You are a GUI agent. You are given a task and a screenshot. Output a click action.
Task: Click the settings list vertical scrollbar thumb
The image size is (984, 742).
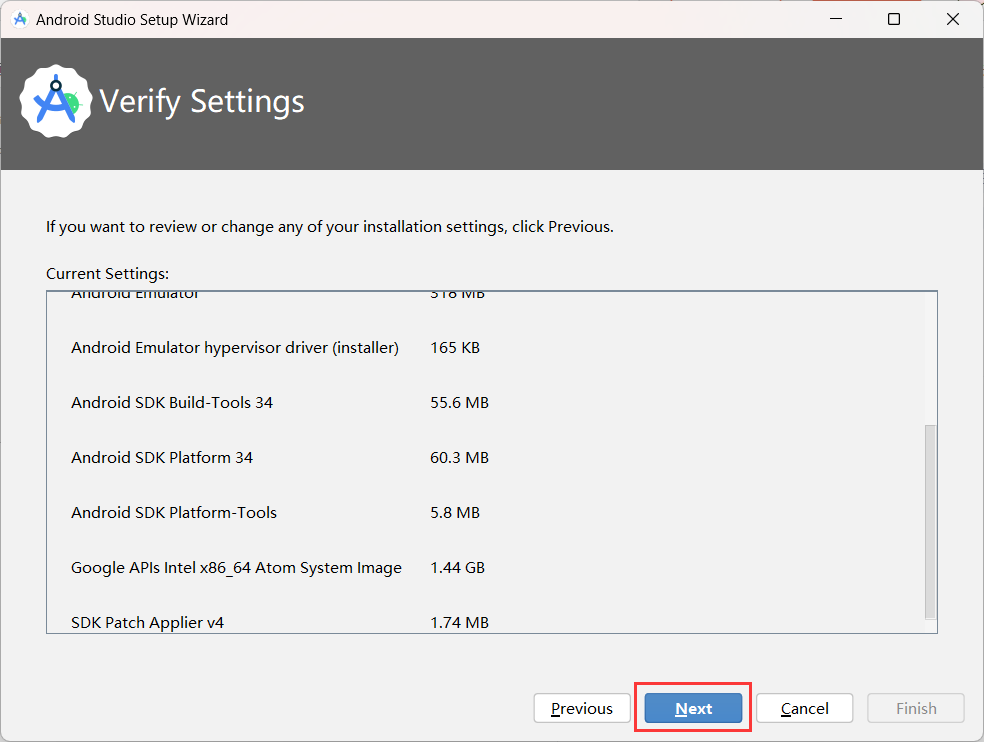click(930, 522)
